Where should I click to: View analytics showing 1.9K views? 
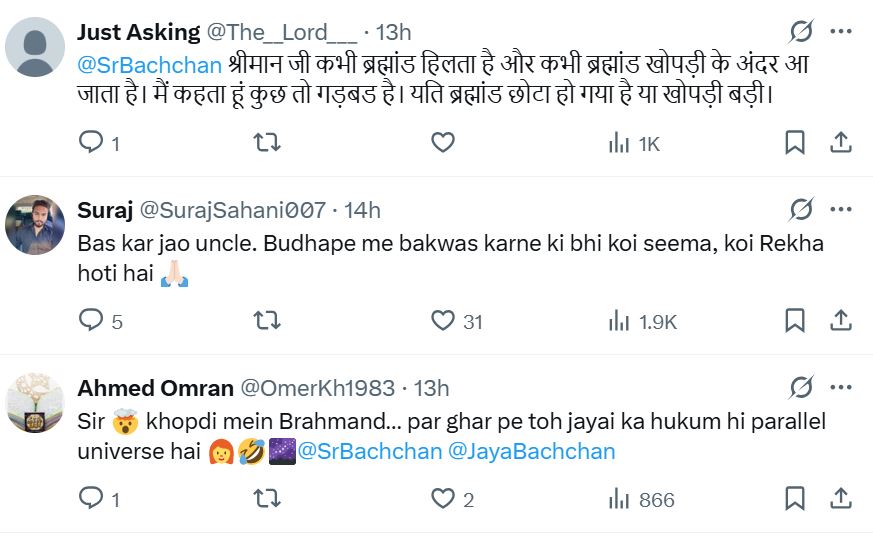click(643, 321)
